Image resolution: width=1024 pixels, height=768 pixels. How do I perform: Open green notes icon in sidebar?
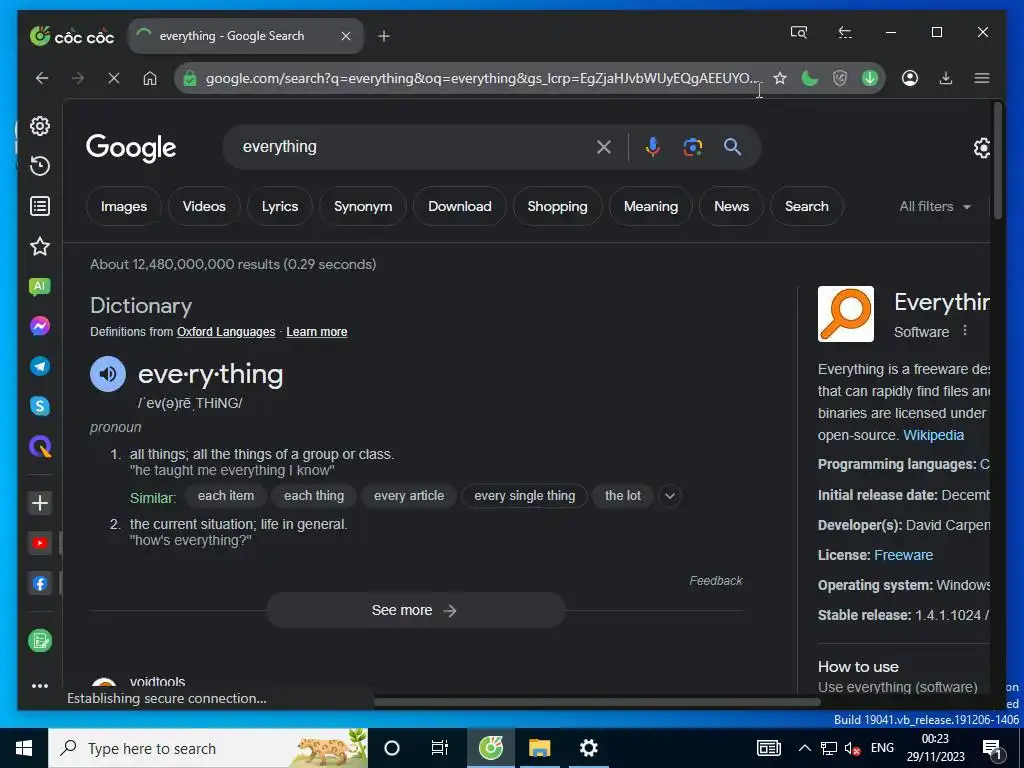point(40,641)
